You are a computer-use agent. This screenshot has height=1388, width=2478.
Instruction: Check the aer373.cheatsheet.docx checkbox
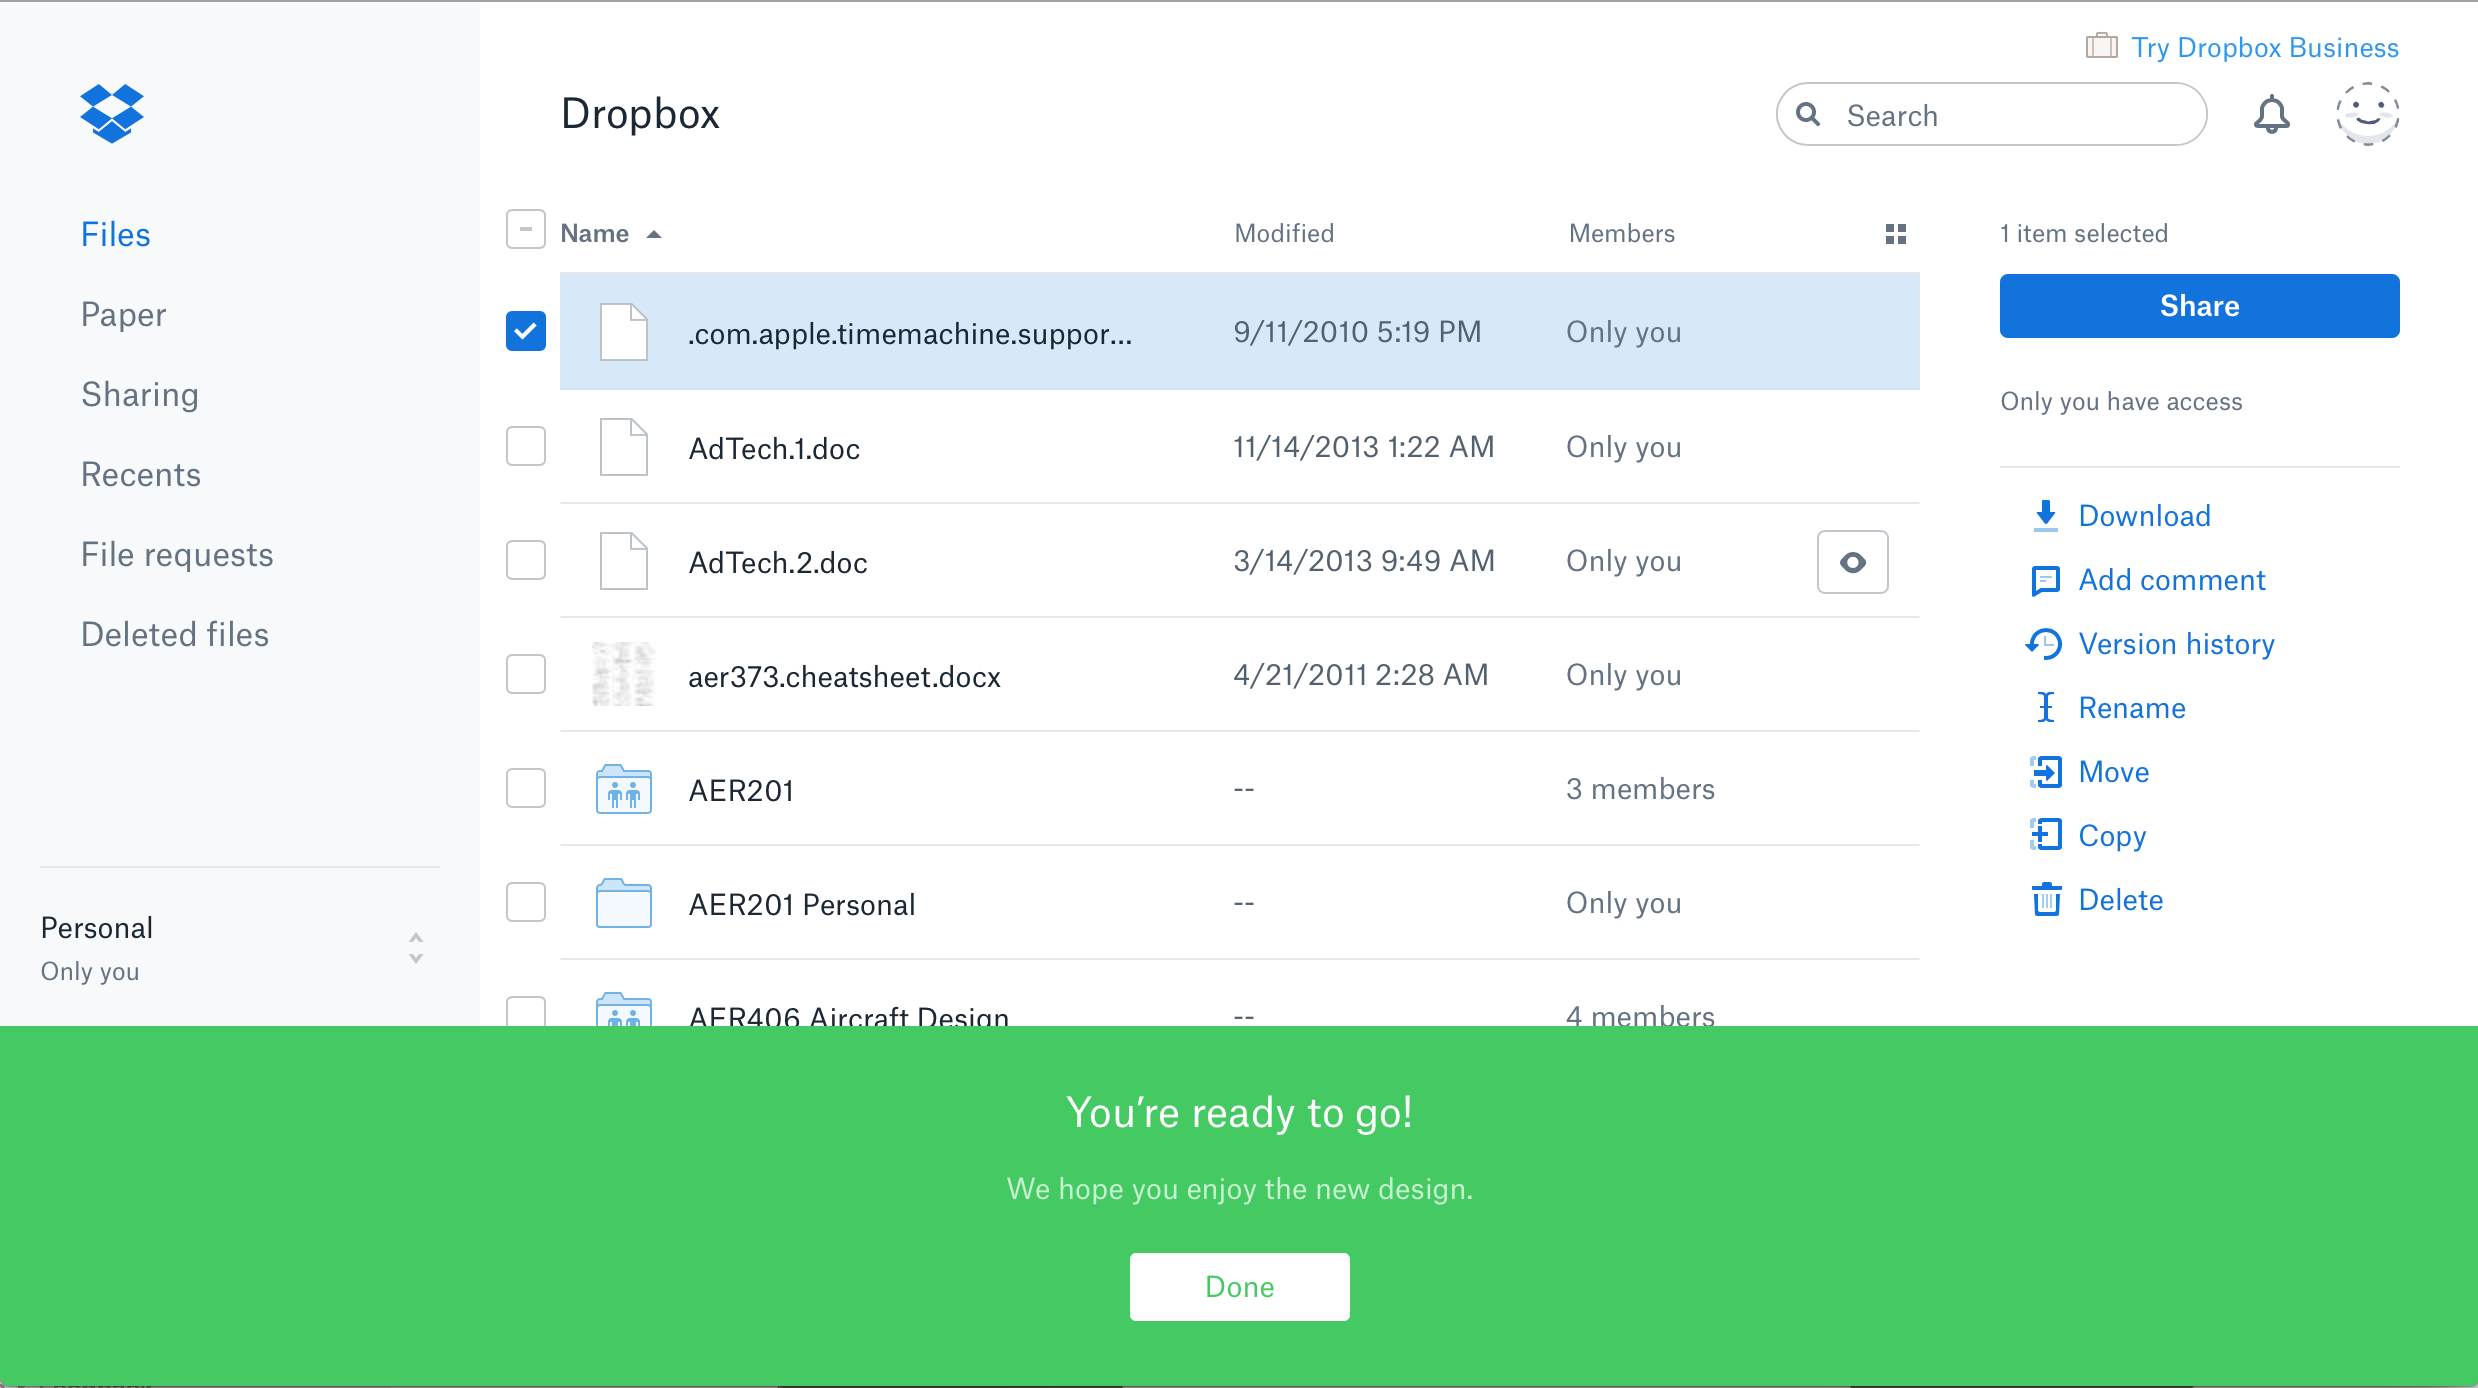(525, 674)
